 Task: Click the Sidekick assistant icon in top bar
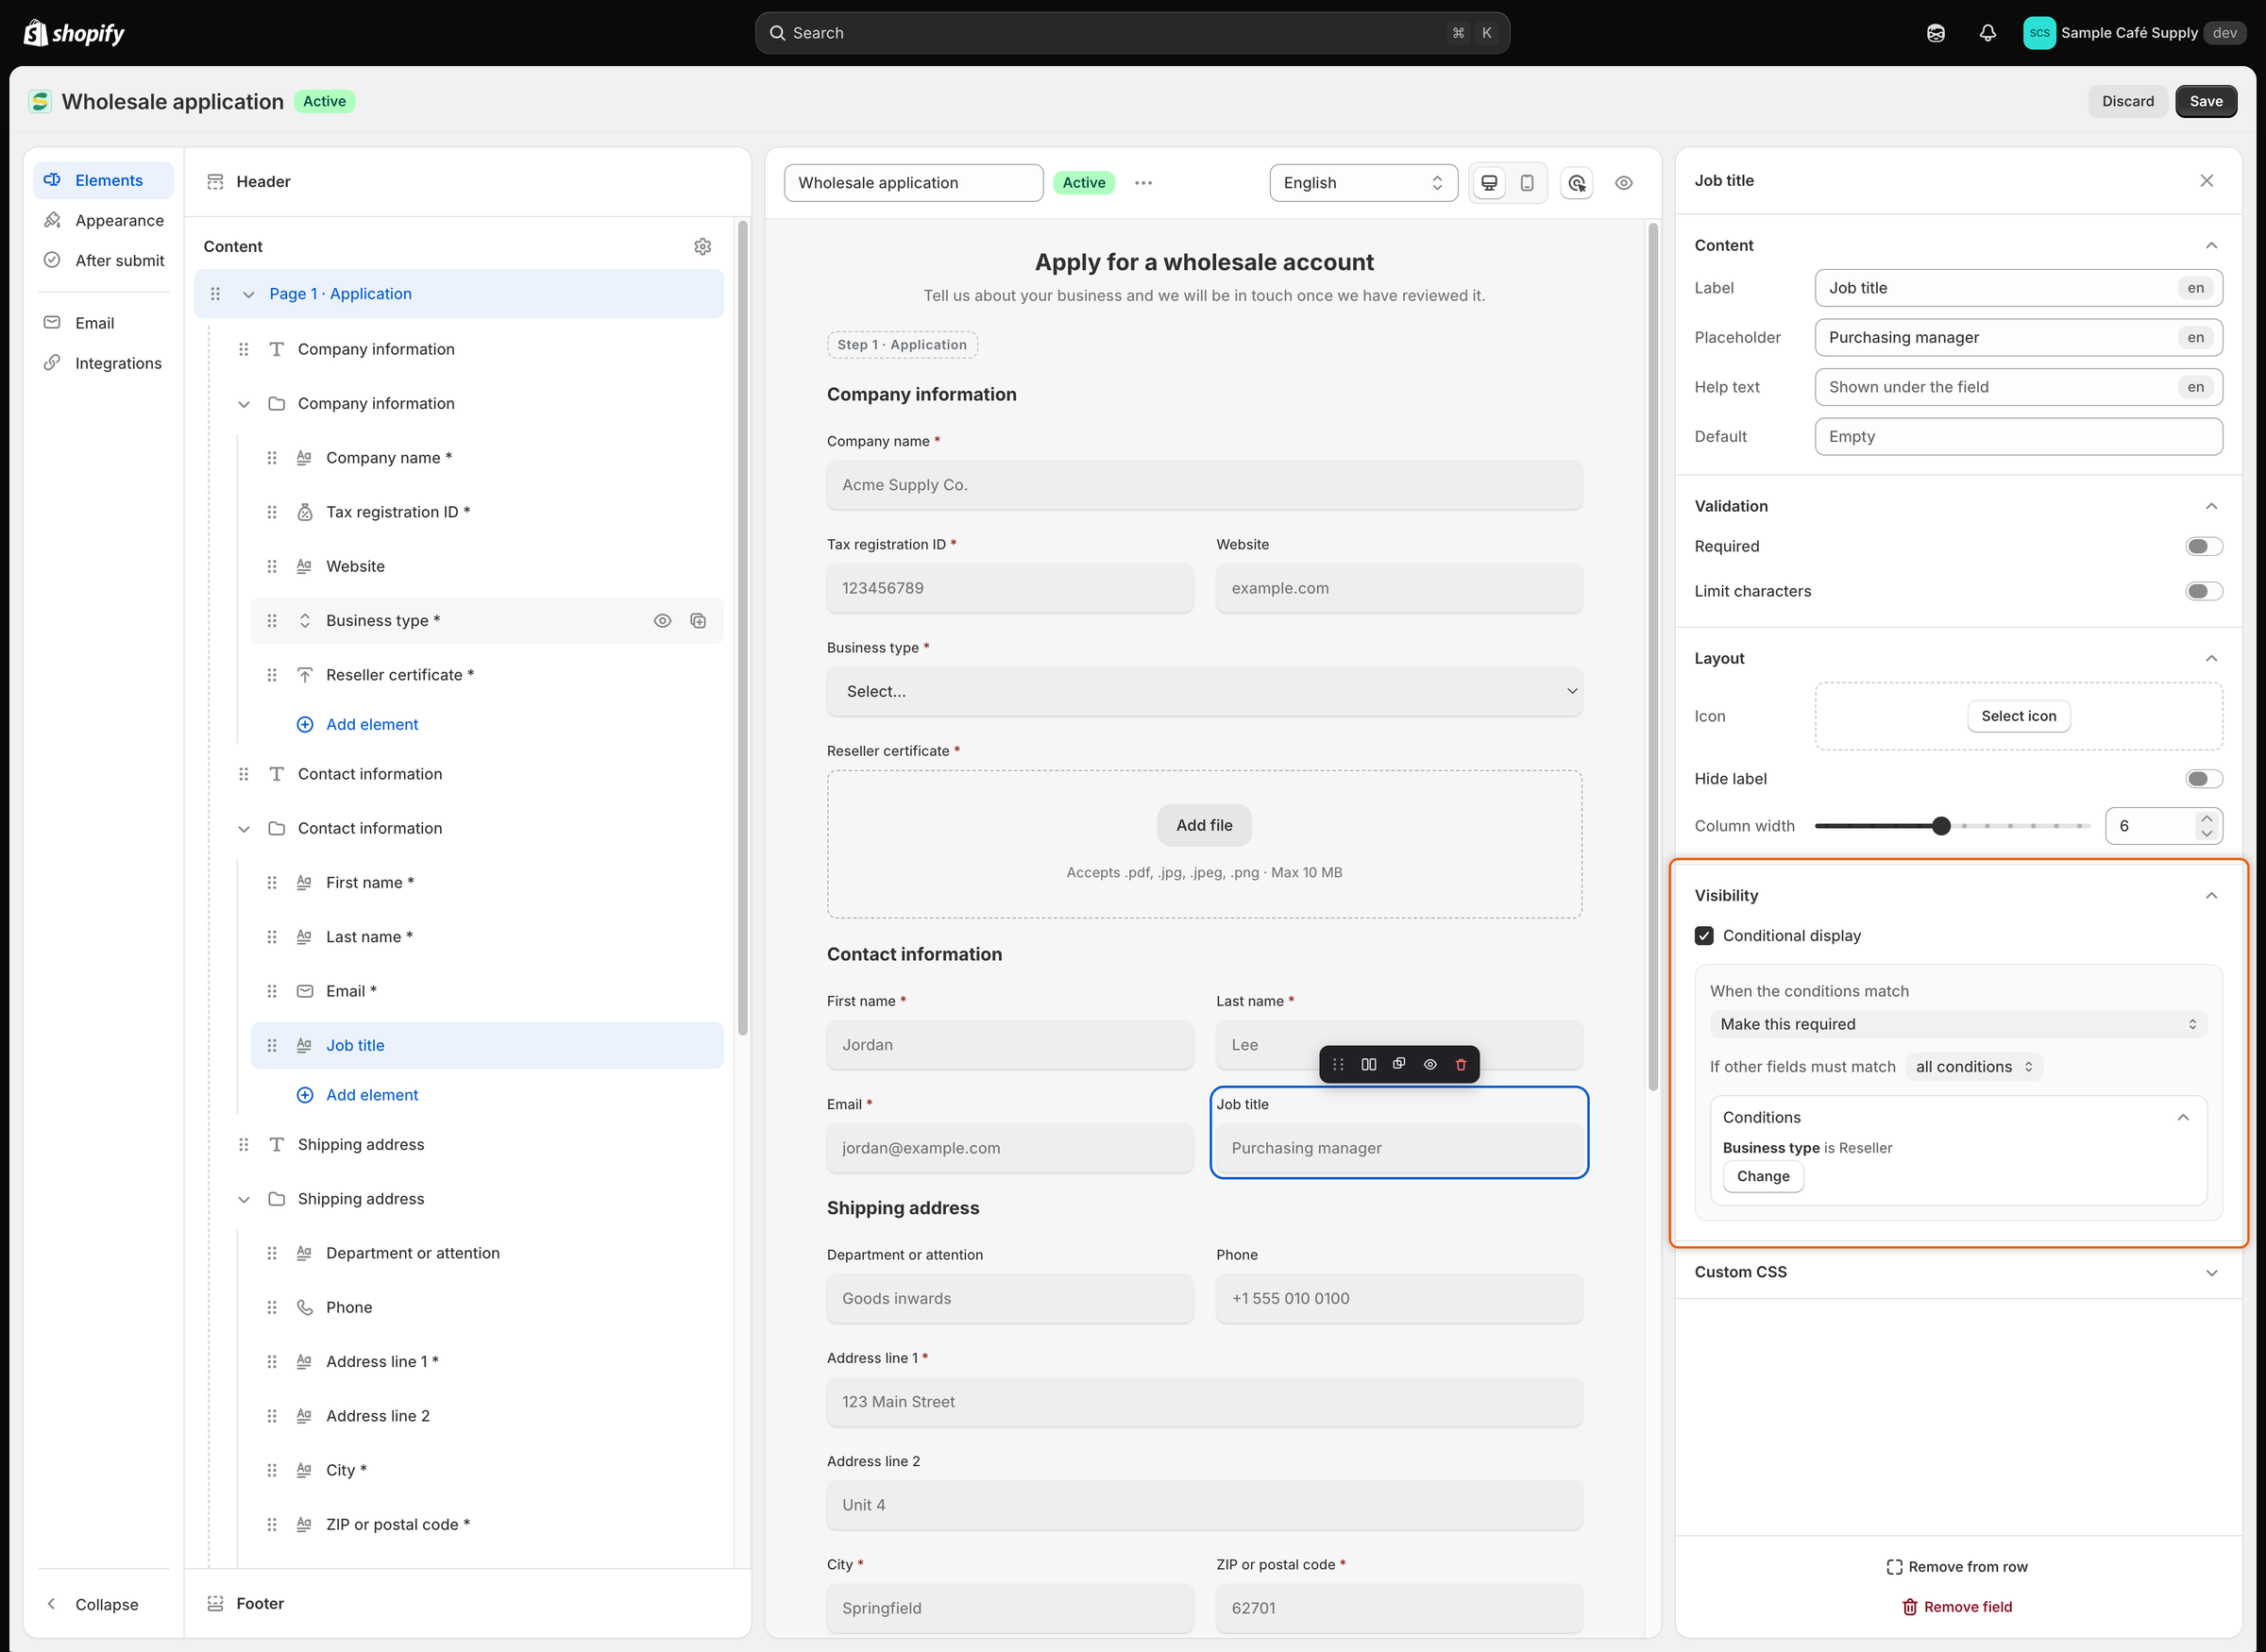[x=1936, y=33]
